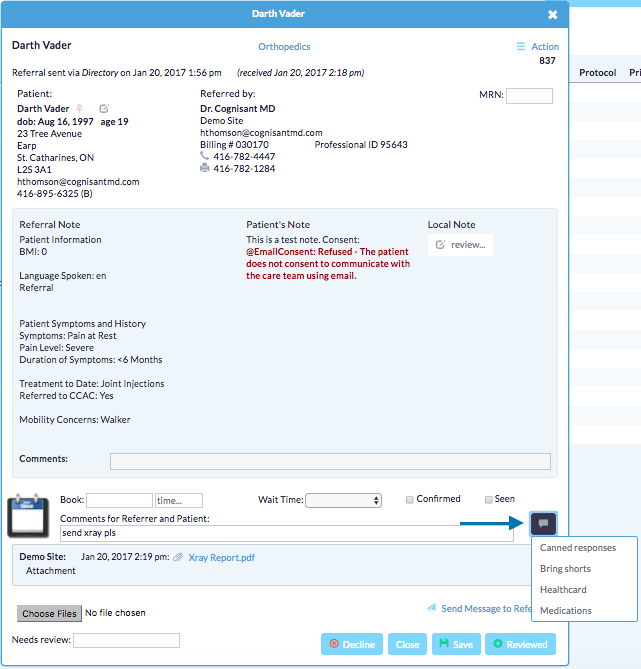641x669 pixels.
Task: Click the local note review edit icon
Action: coord(441,244)
